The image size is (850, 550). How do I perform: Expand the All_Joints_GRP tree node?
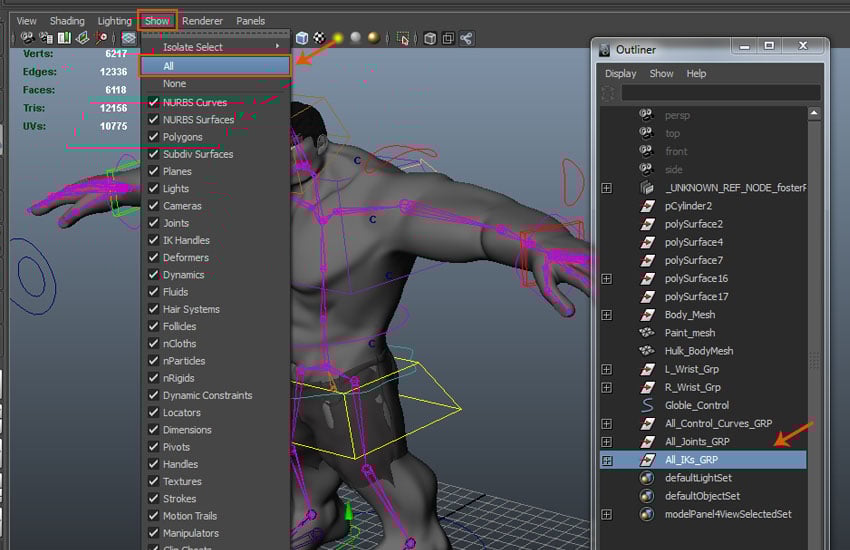(606, 442)
